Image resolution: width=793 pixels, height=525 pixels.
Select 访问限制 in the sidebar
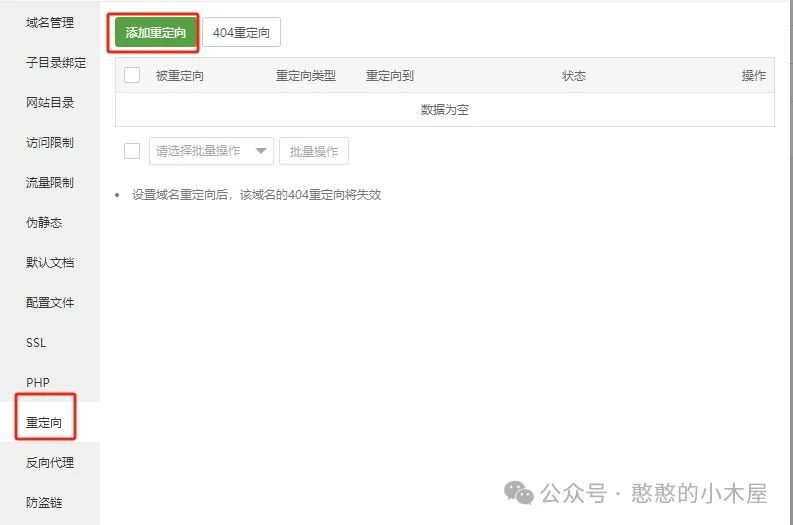click(50, 142)
